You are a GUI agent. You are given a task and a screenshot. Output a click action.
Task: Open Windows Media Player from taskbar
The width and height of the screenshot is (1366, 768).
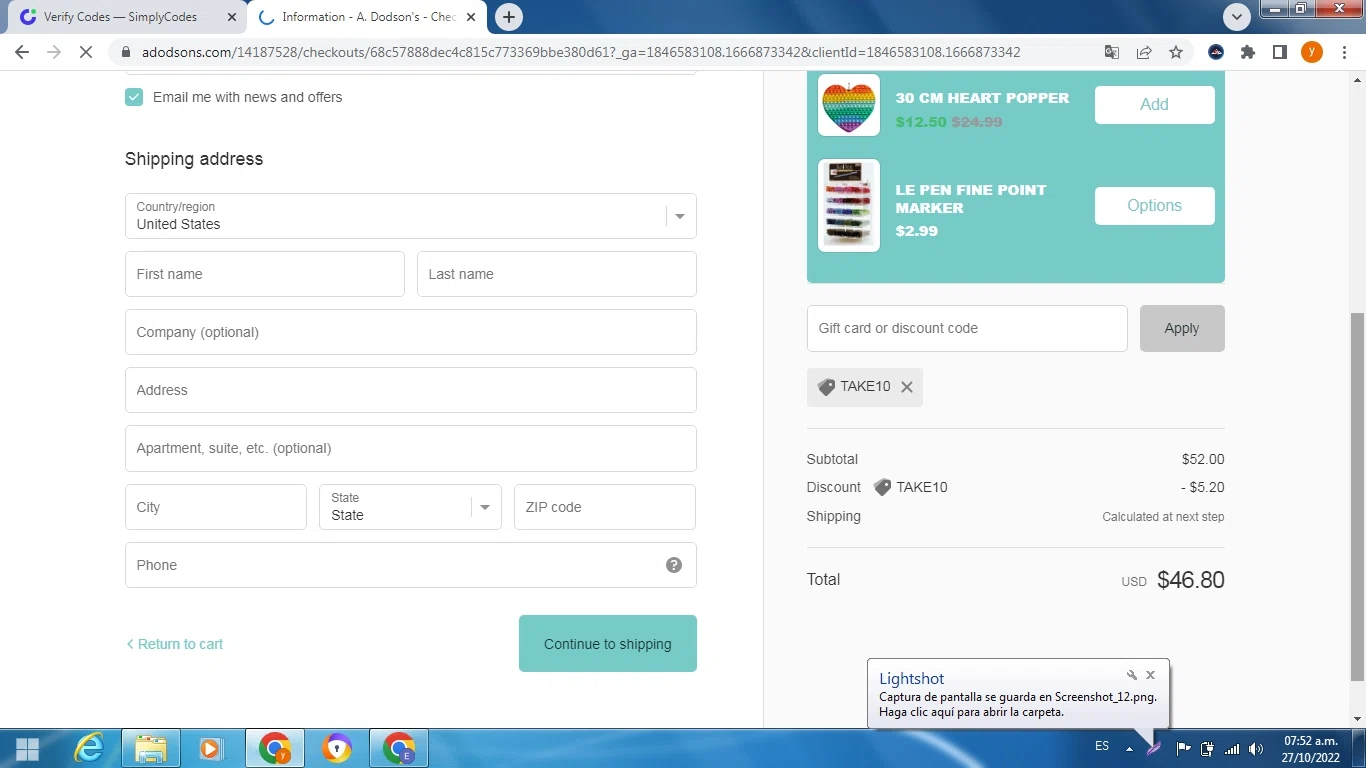tap(211, 748)
